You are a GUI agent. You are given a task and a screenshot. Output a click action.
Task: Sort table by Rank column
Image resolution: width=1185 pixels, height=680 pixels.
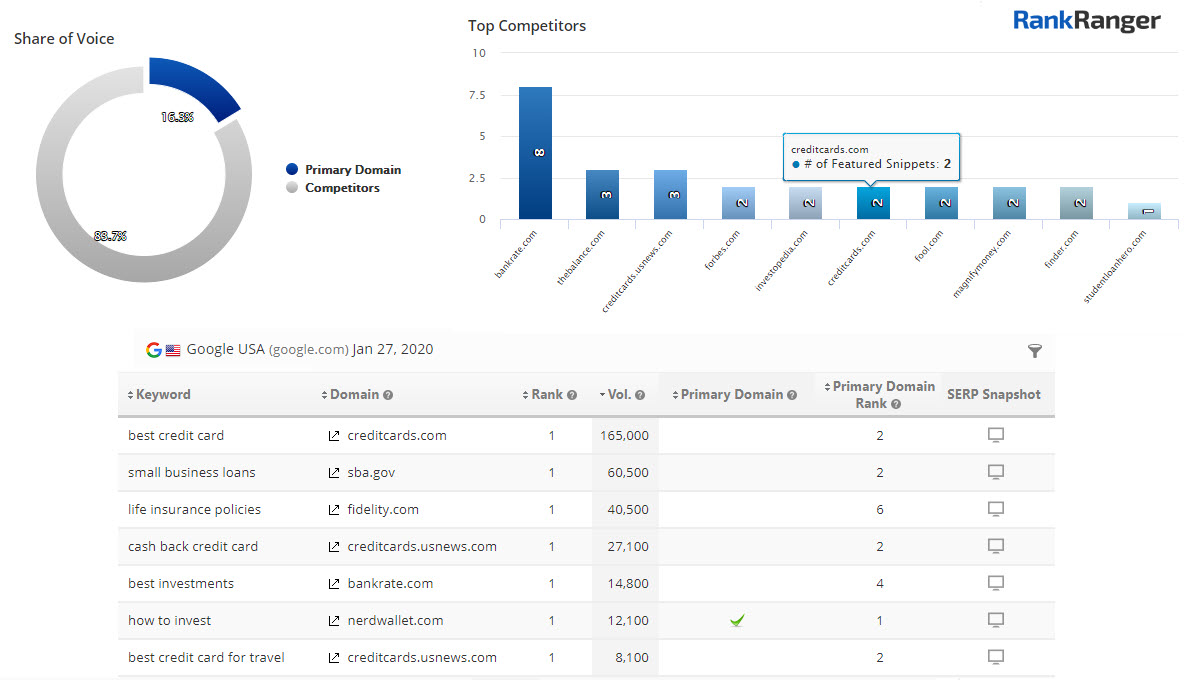pyautogui.click(x=547, y=395)
